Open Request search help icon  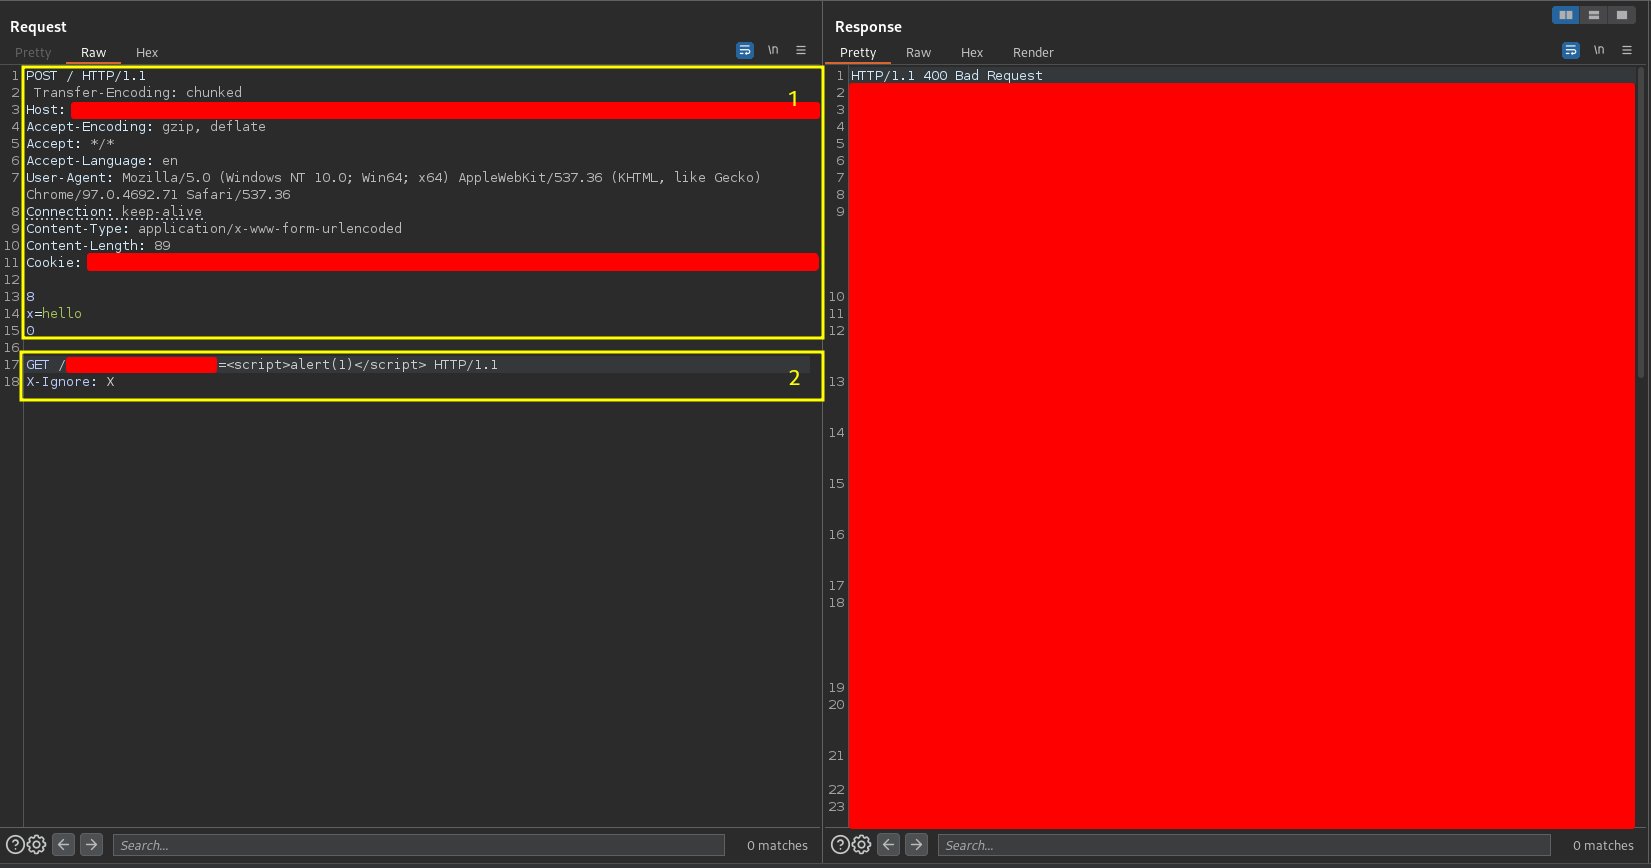pos(15,845)
